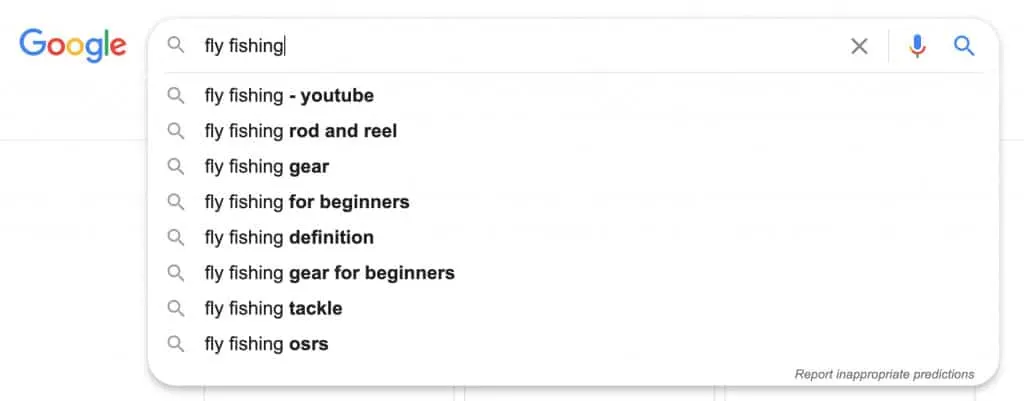Viewport: 1024px width, 401px height.
Task: Select suggestion 'fly fishing - youtube'
Action: 573,96
